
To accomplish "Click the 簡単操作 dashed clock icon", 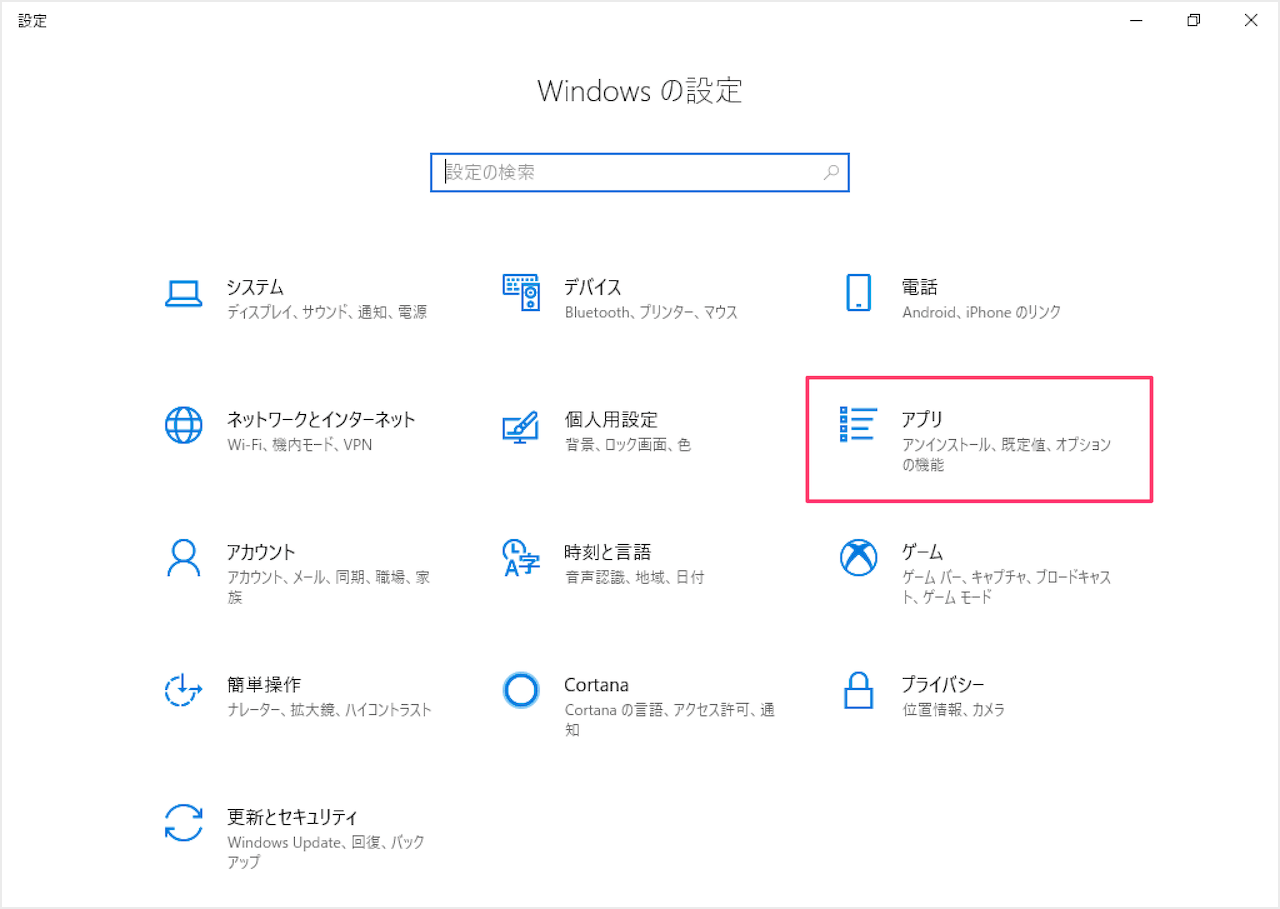I will pos(183,690).
